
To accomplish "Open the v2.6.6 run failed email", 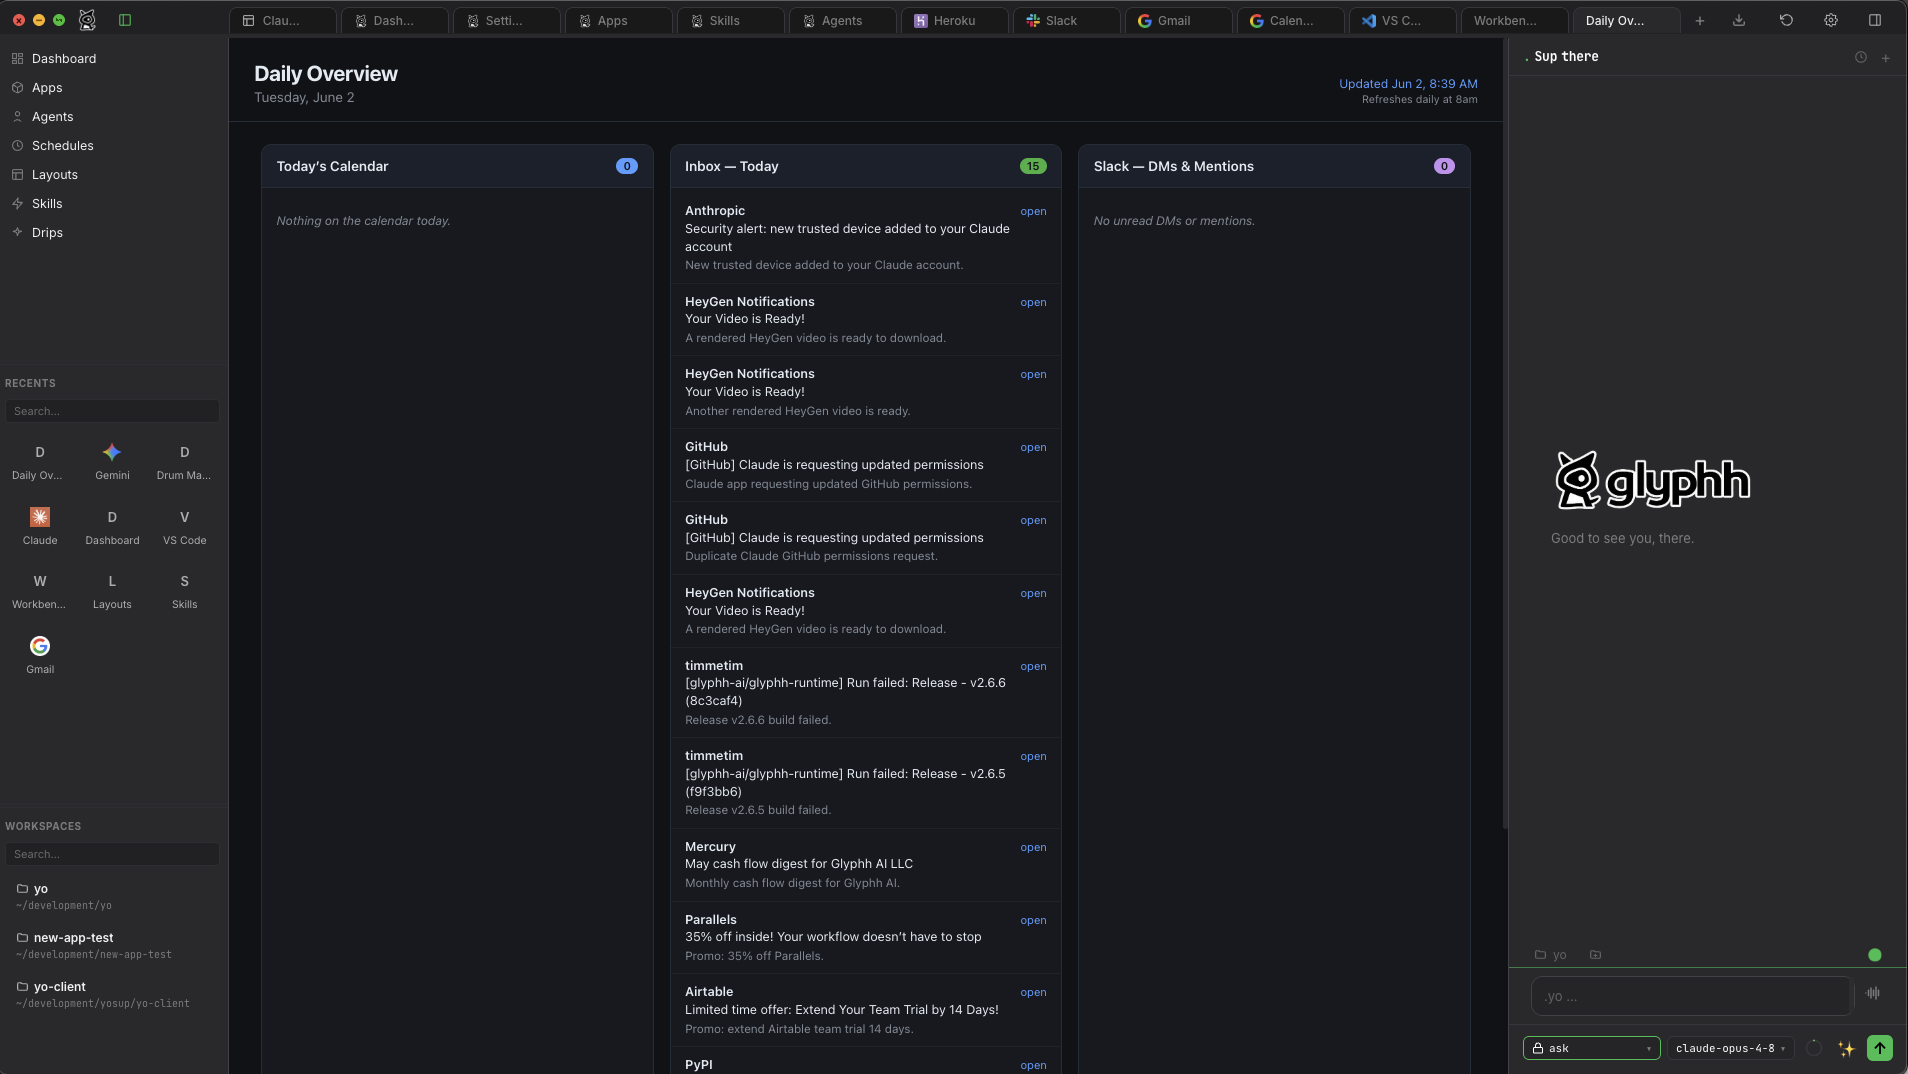I will click(1033, 667).
